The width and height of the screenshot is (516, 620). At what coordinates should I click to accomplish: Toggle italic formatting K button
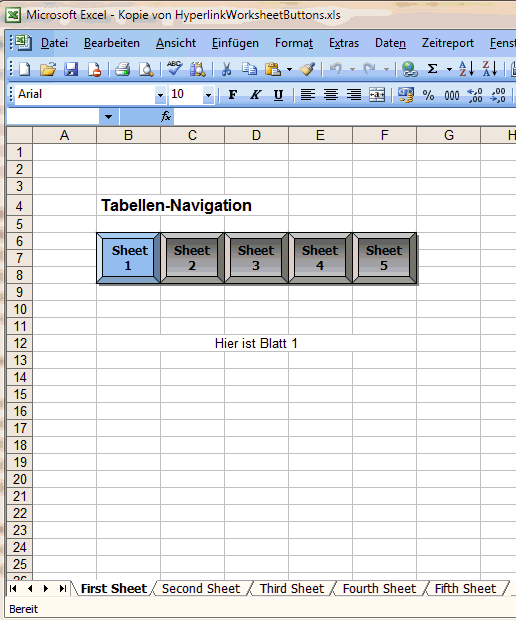(255, 95)
